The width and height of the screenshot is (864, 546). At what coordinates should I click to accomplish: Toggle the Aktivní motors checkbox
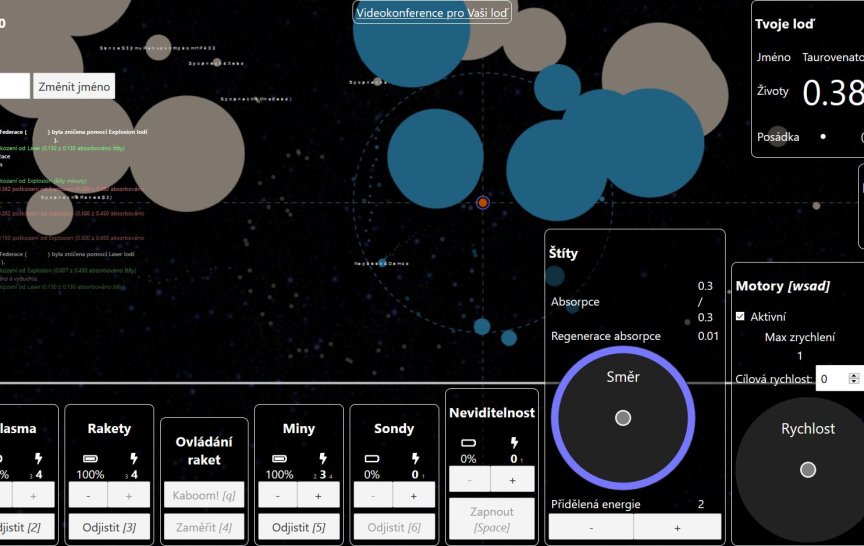740,316
